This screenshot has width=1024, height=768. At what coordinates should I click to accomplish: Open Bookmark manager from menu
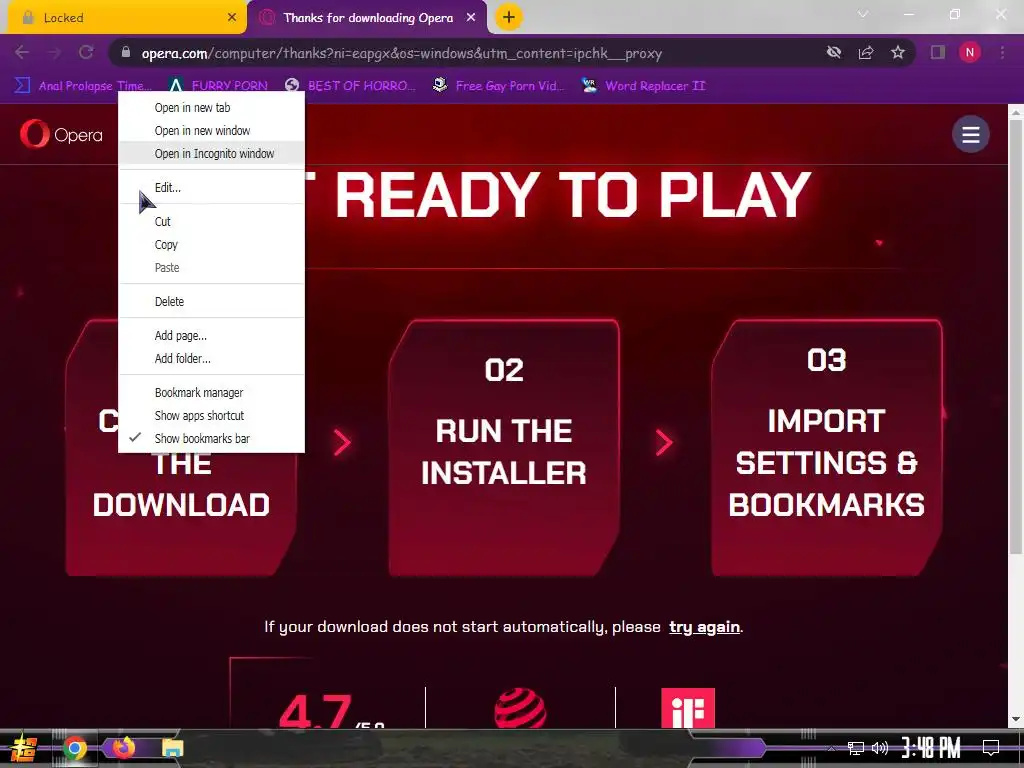pyautogui.click(x=211, y=392)
